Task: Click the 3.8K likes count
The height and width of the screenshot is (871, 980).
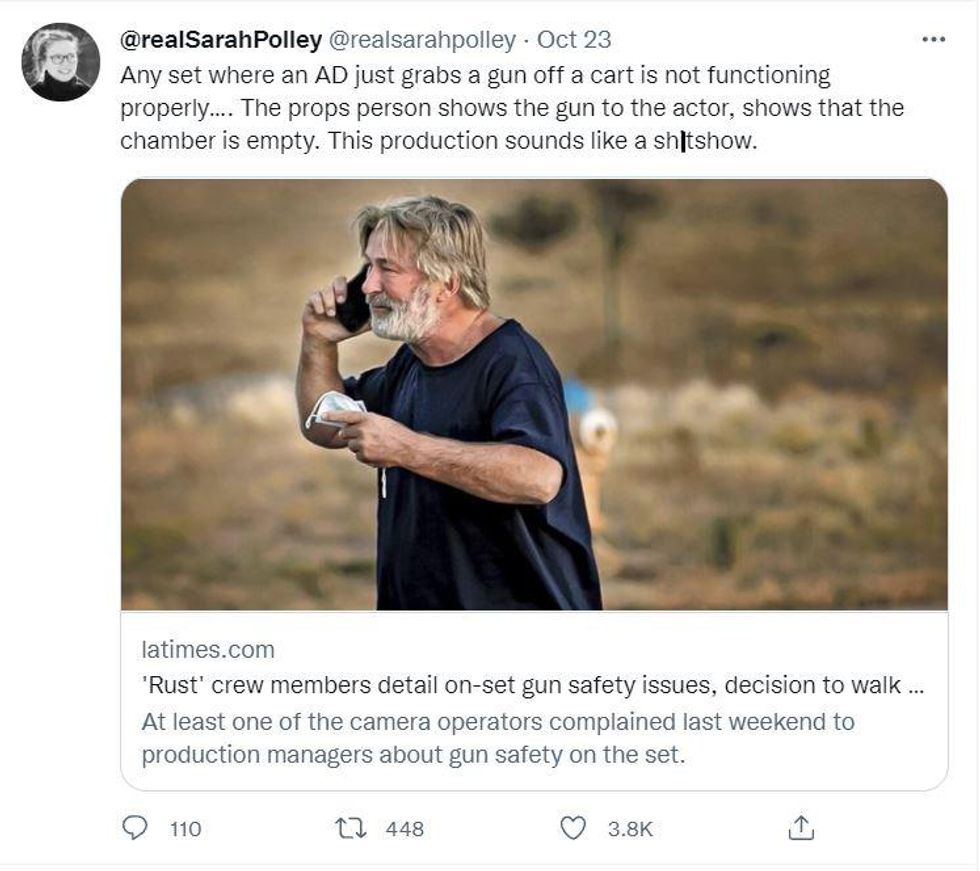Action: click(630, 829)
